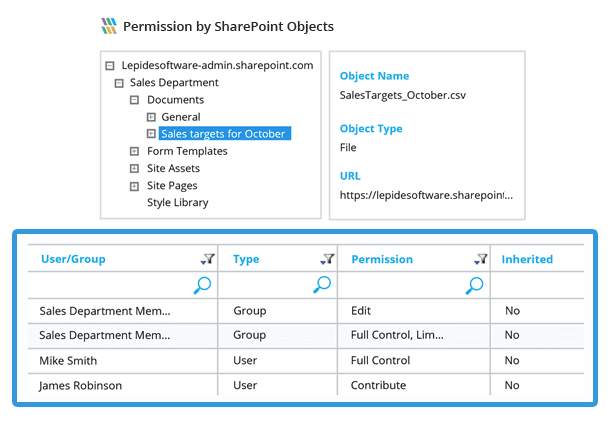Expand the Site Pages node

[134, 186]
